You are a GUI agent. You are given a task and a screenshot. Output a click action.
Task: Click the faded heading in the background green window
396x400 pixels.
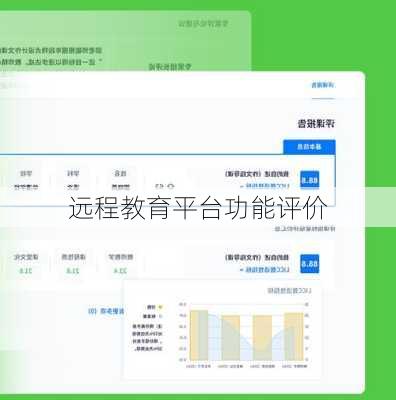(203, 23)
